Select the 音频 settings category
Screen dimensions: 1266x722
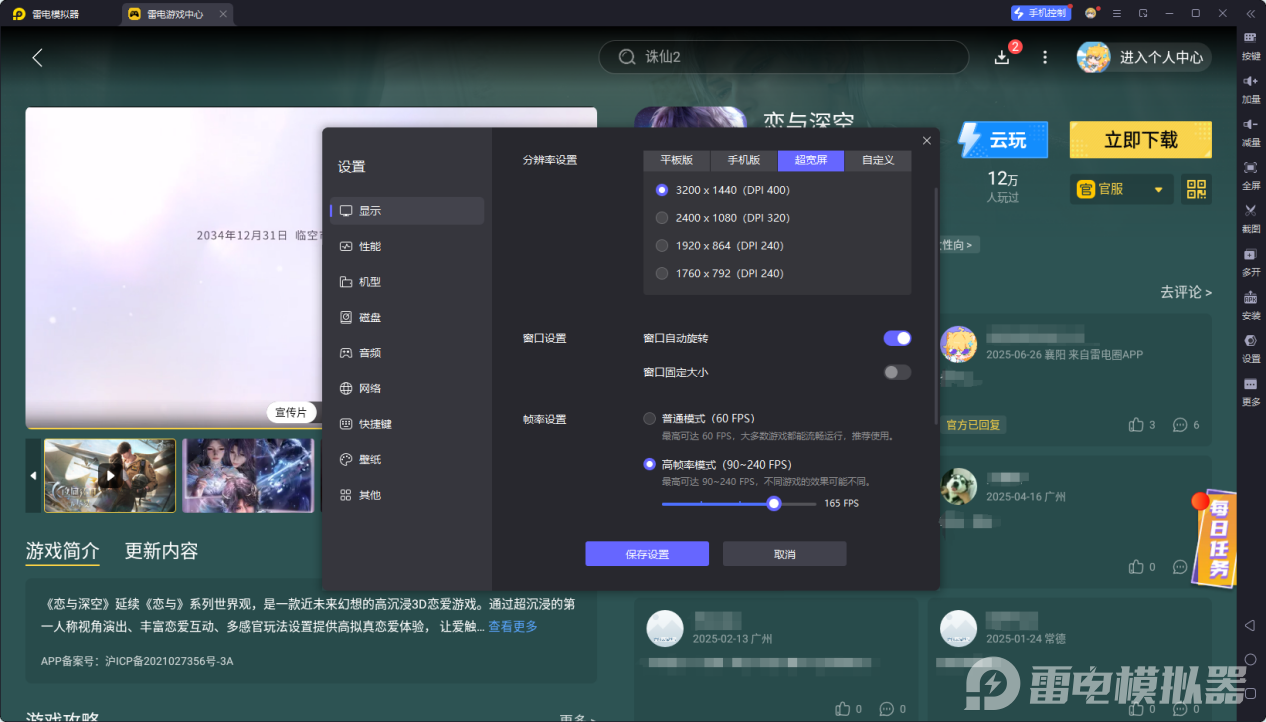coord(370,352)
